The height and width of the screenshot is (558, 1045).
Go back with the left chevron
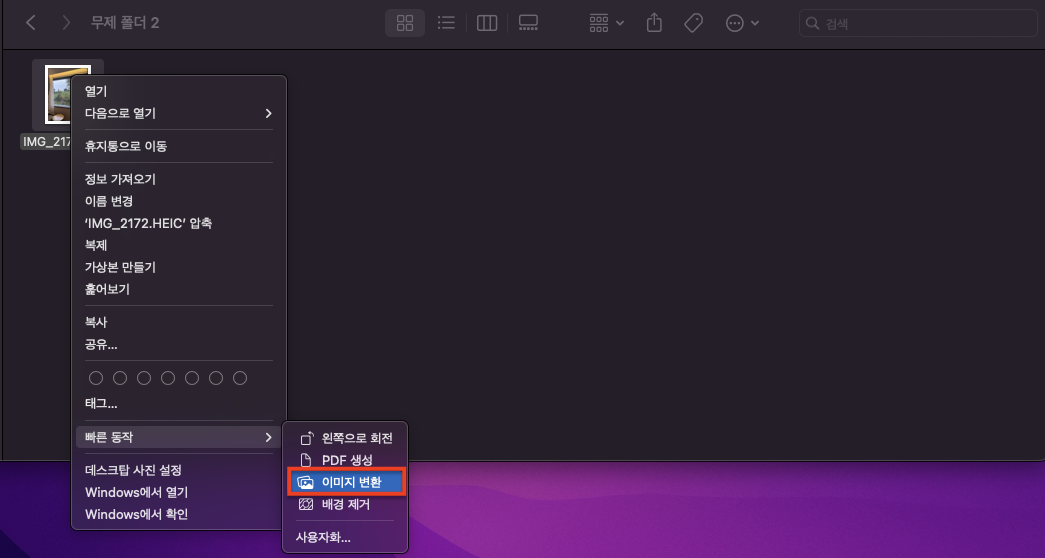click(30, 23)
